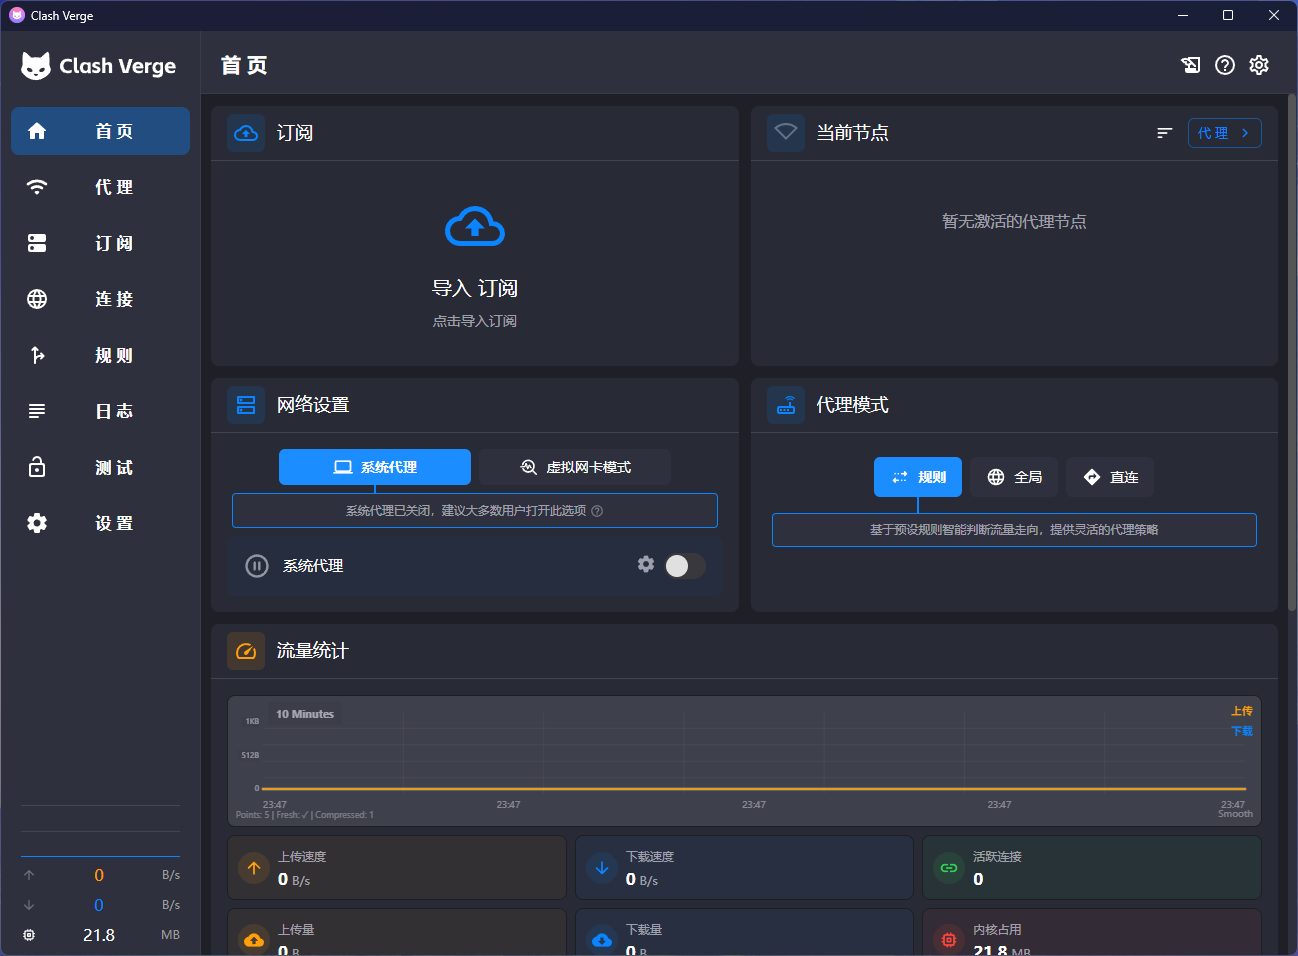This screenshot has width=1298, height=956.
Task: Click the 下载速度 arrow icon
Action: tap(602, 868)
